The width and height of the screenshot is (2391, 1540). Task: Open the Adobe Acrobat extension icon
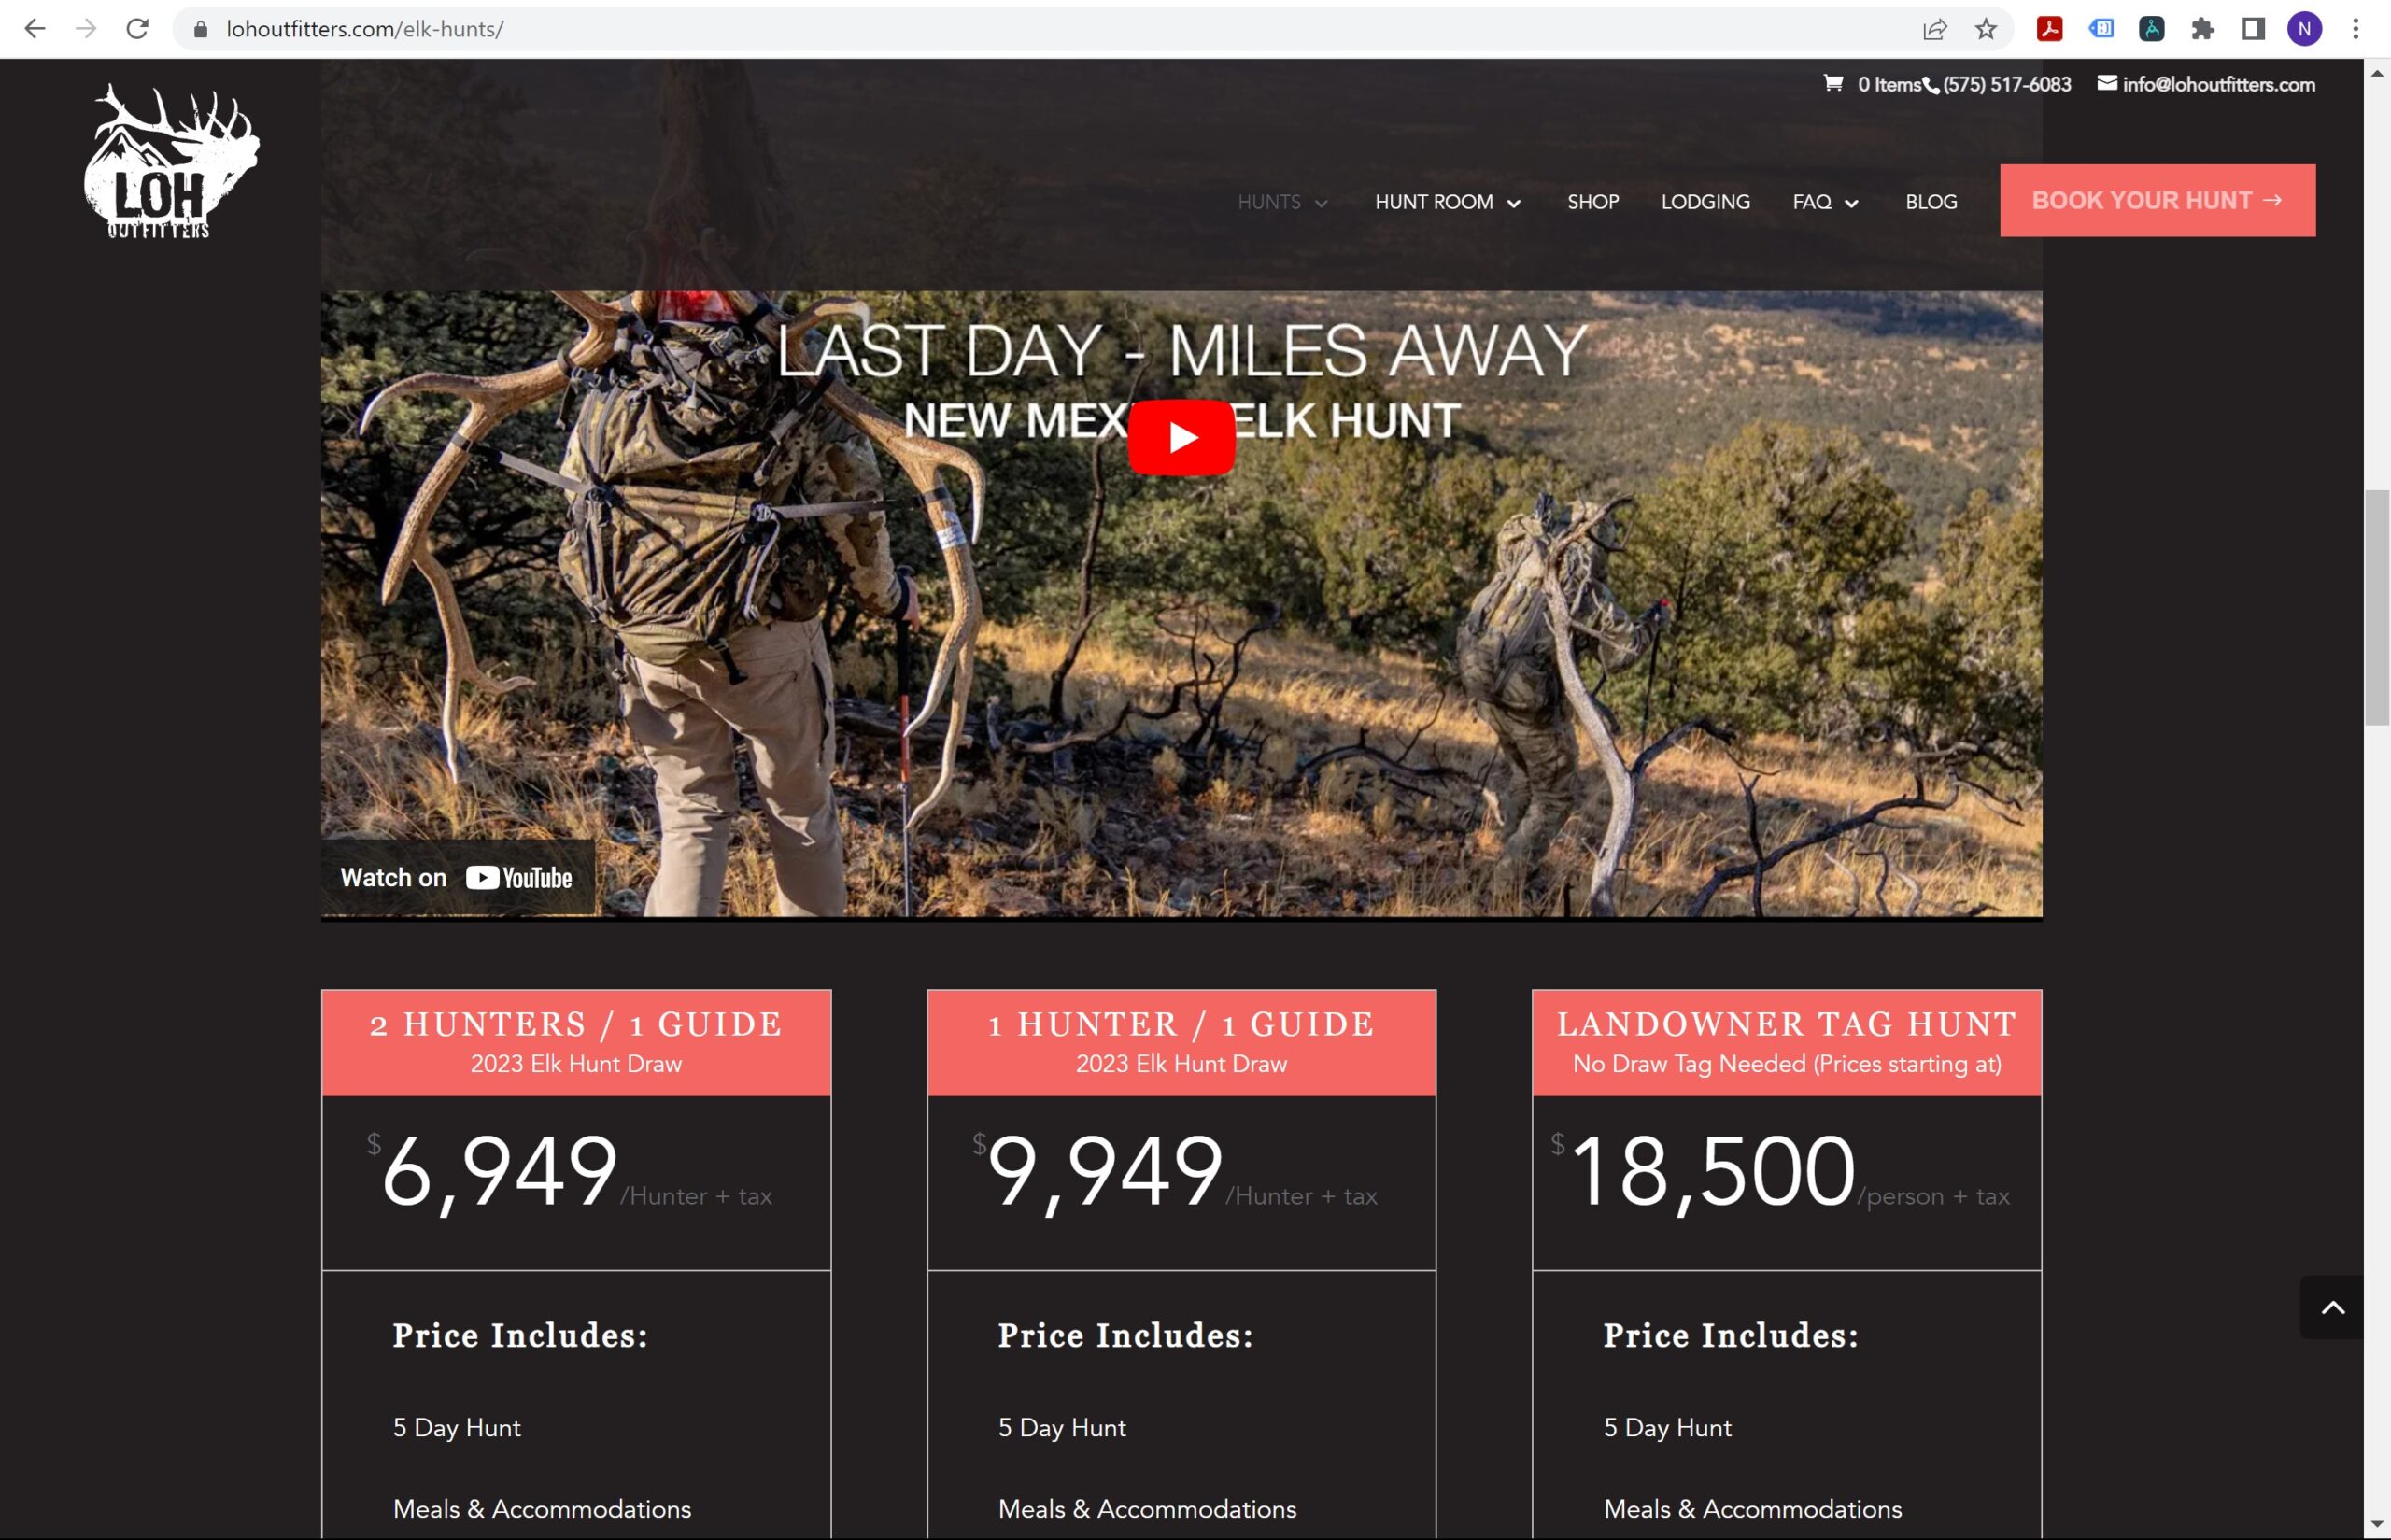click(x=2050, y=29)
